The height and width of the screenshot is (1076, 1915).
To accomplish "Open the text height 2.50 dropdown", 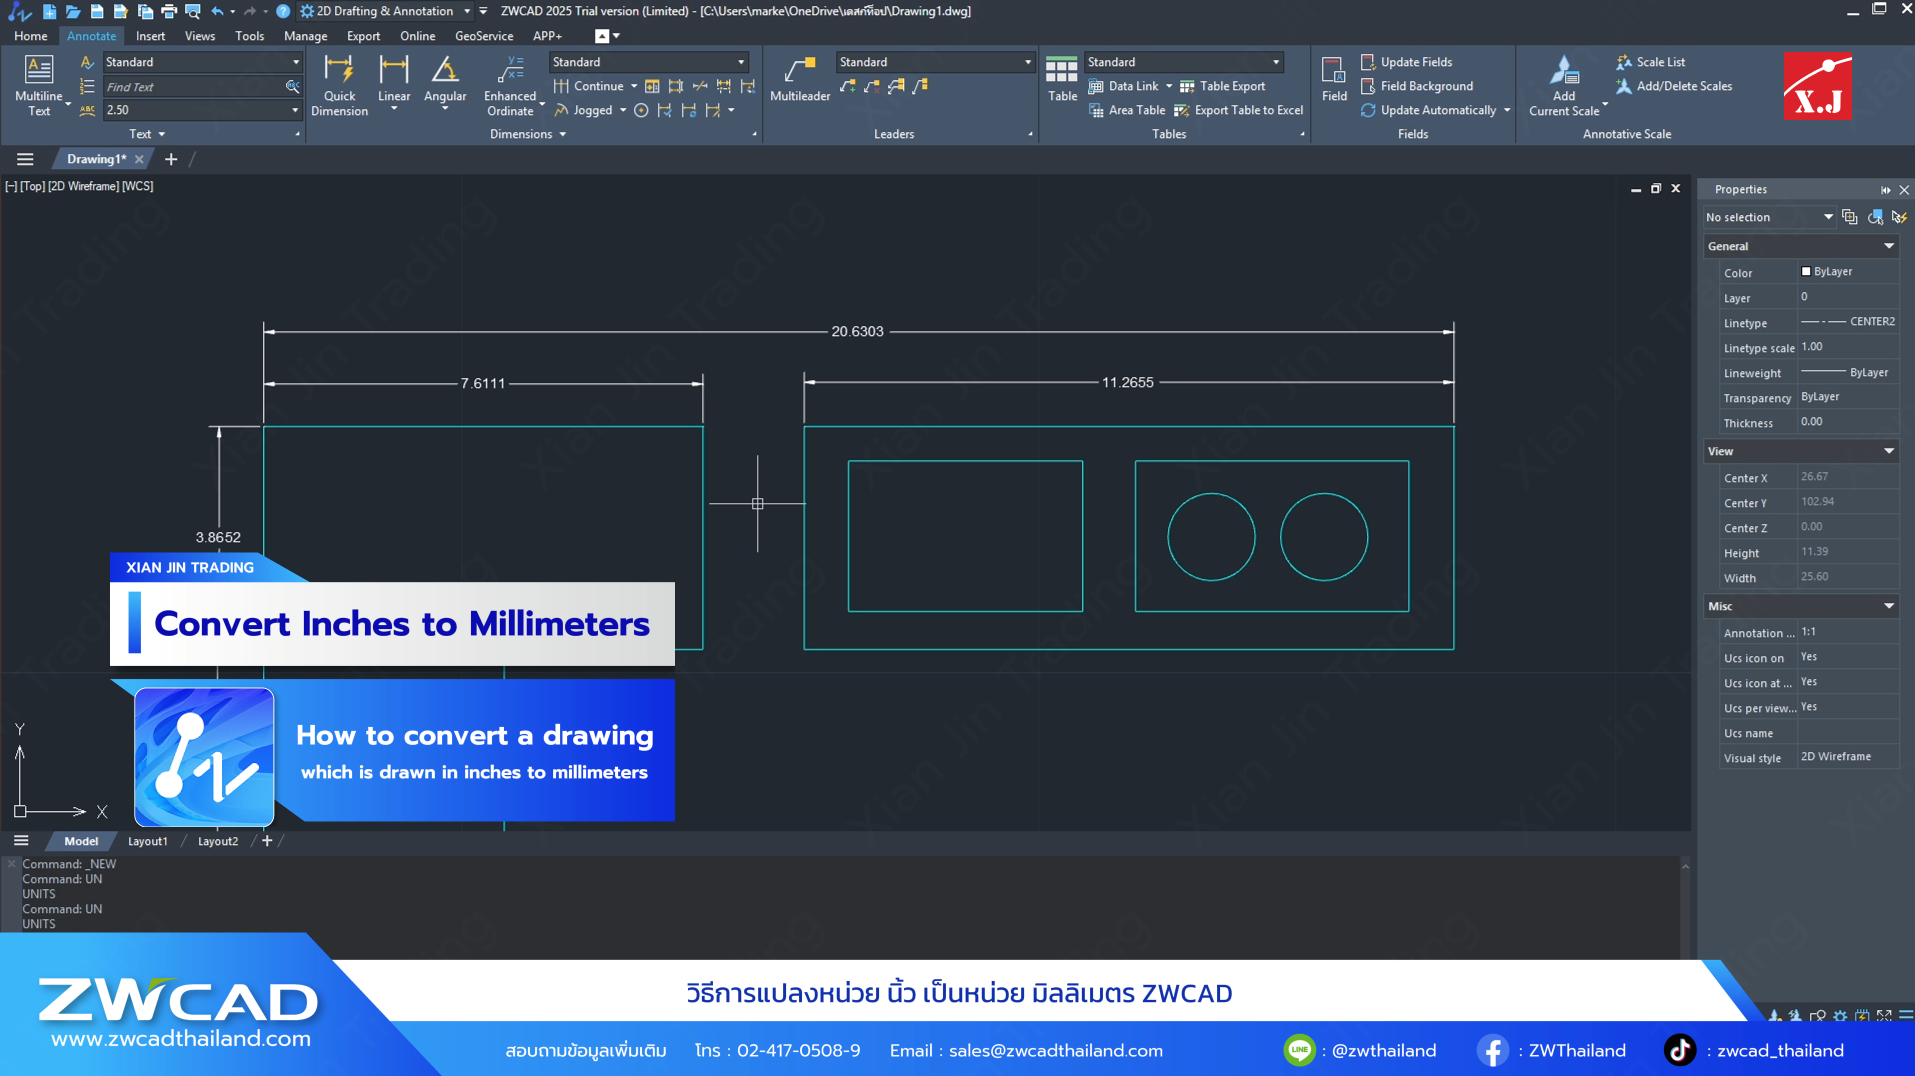I will pos(295,110).
